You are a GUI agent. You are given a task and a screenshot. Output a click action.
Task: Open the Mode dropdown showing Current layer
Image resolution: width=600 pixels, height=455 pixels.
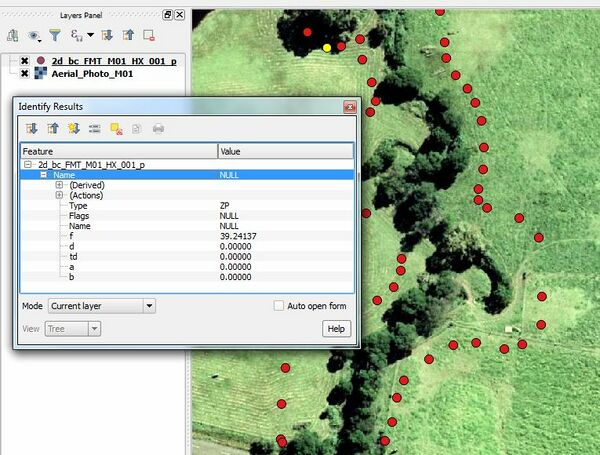point(102,306)
